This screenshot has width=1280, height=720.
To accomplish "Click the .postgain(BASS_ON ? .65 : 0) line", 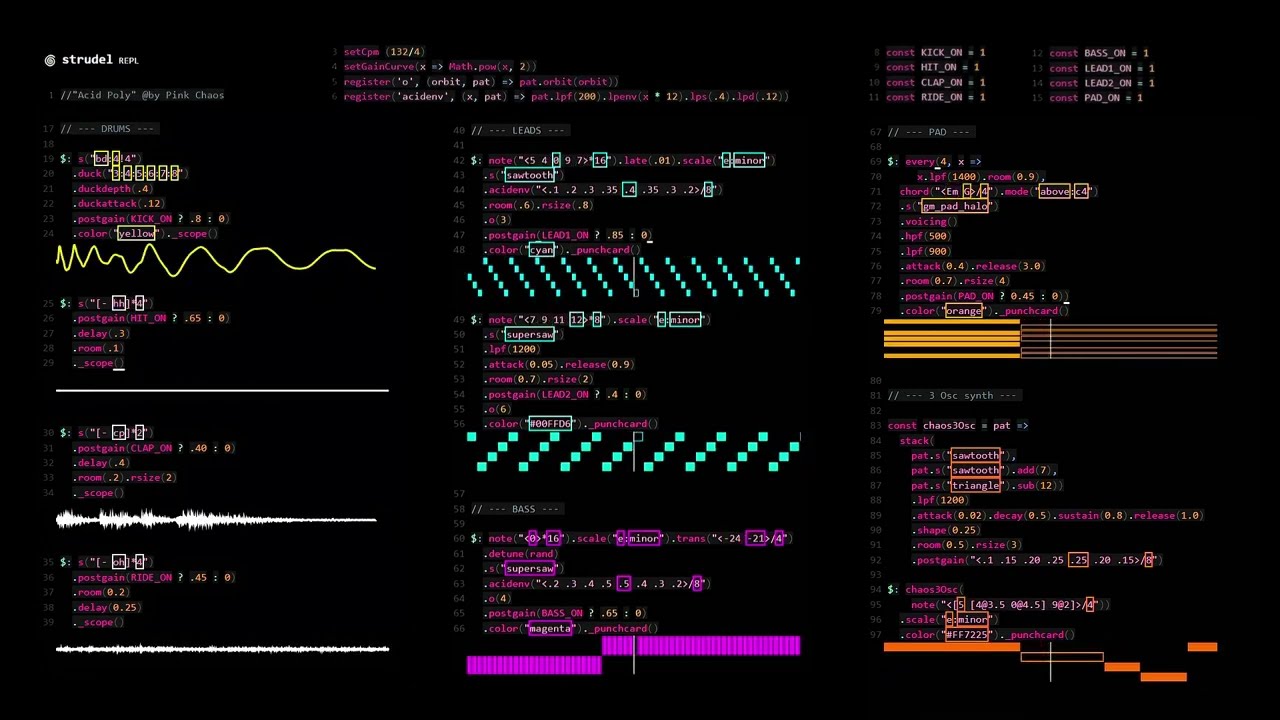I will (x=565, y=613).
